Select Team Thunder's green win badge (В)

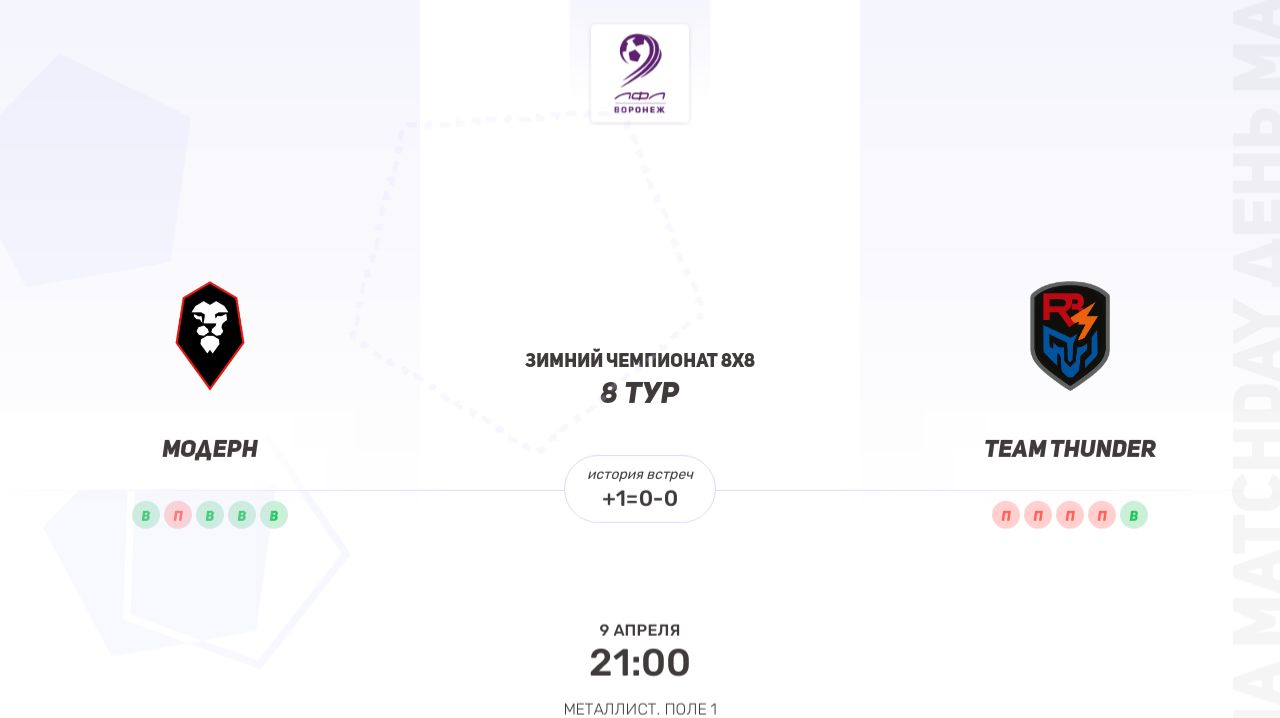point(1134,515)
